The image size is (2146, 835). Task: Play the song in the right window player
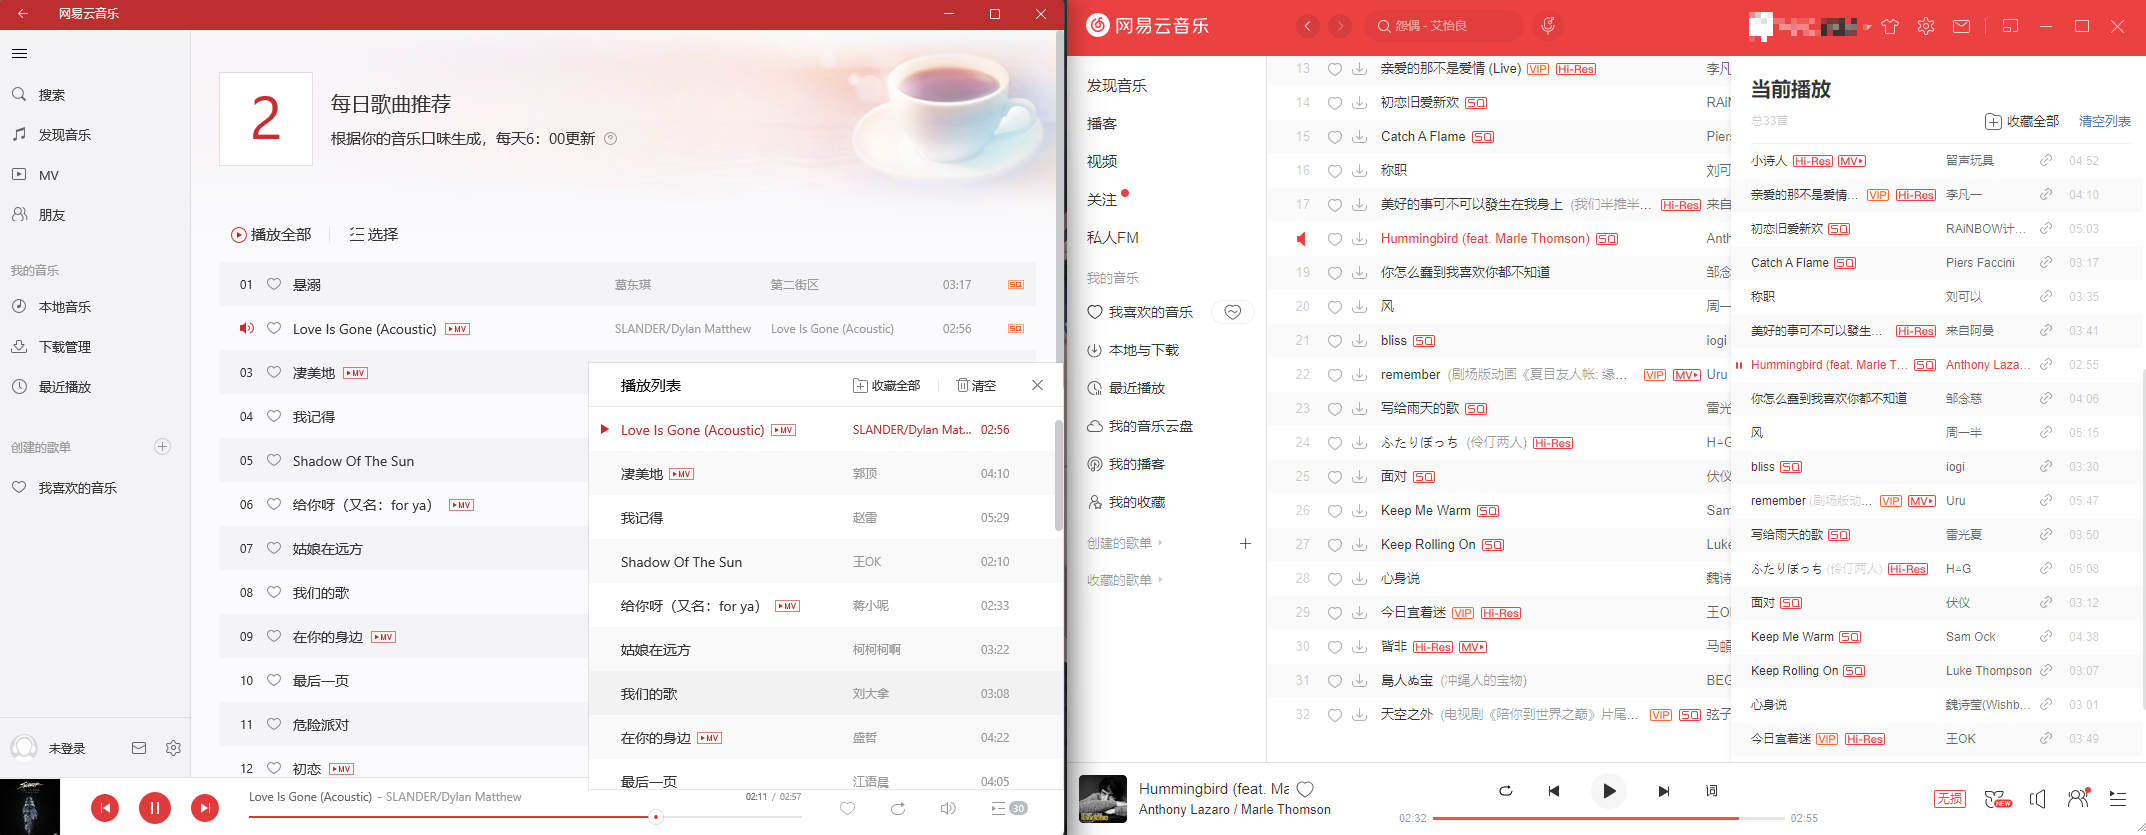pyautogui.click(x=1608, y=791)
